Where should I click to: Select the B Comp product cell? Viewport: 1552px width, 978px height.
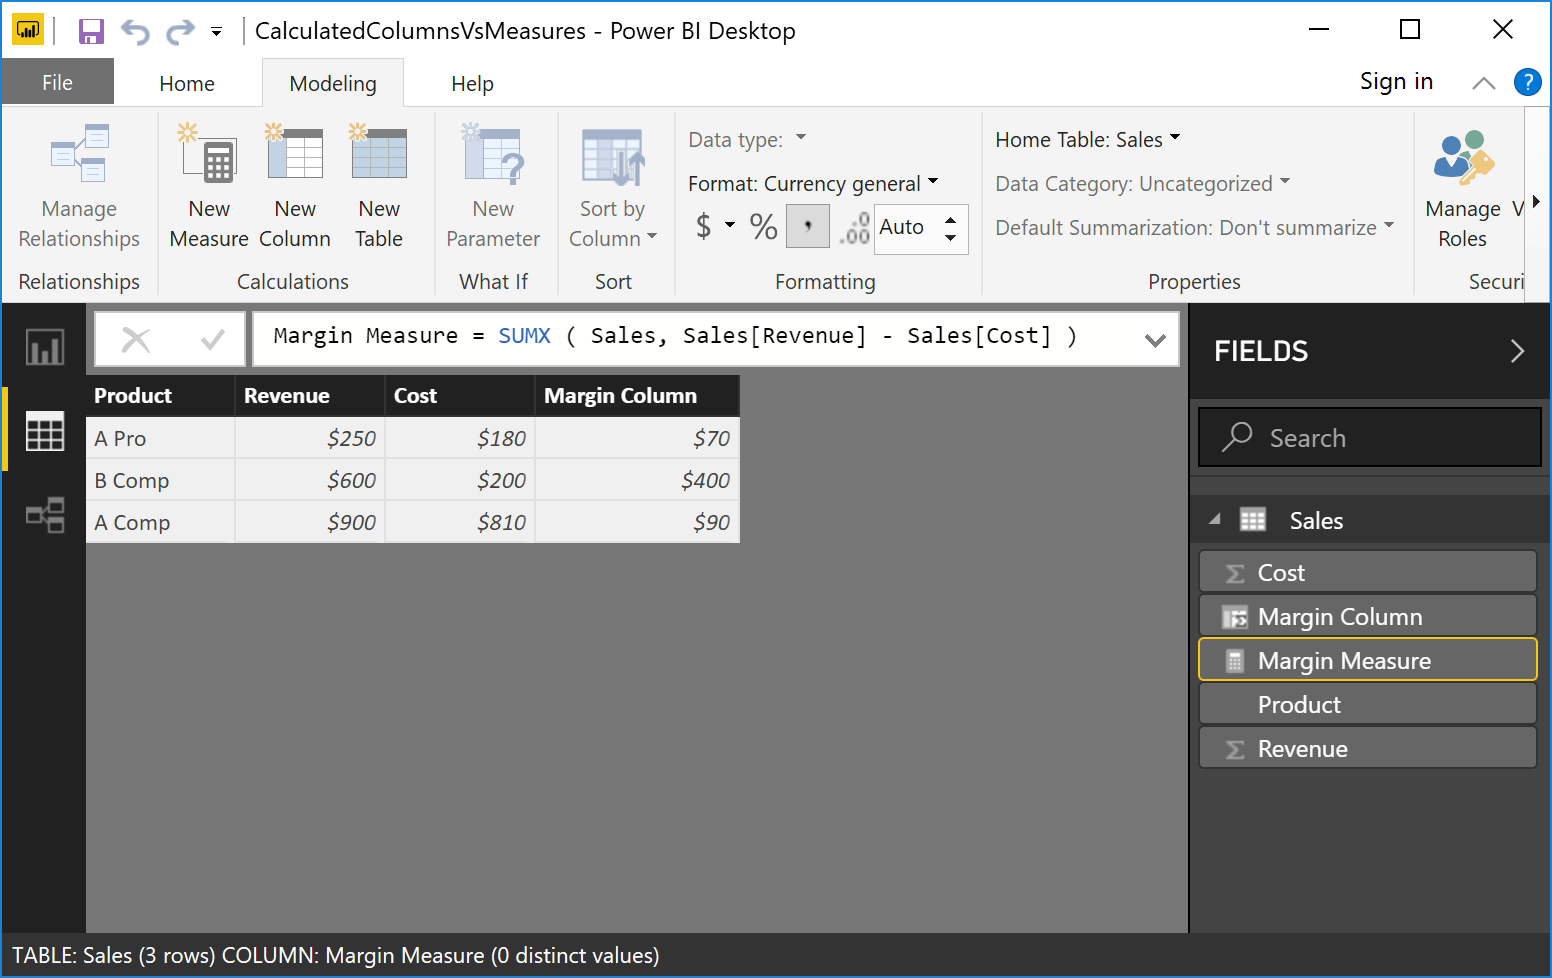pyautogui.click(x=161, y=480)
